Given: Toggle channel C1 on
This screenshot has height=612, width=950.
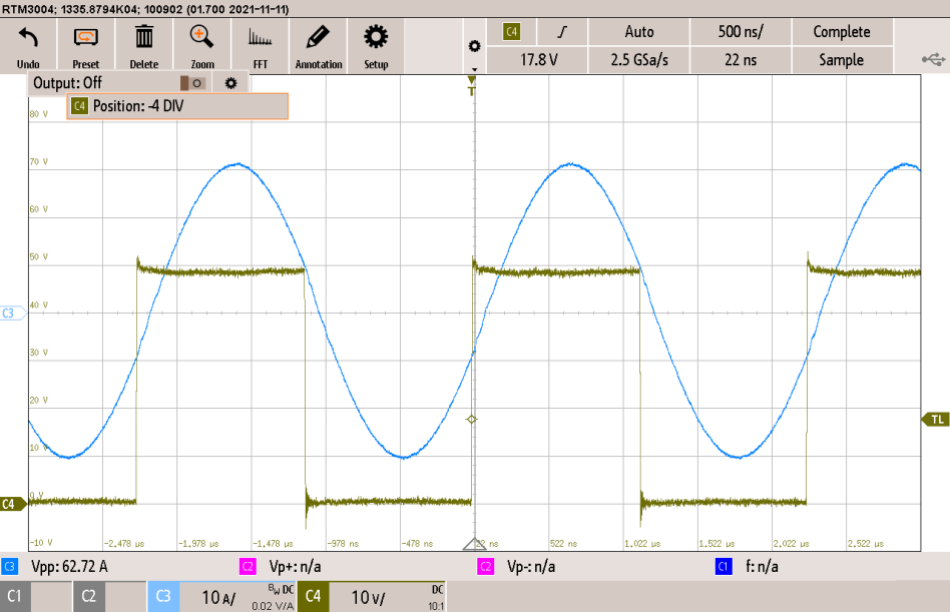Looking at the screenshot, I should tap(15, 596).
